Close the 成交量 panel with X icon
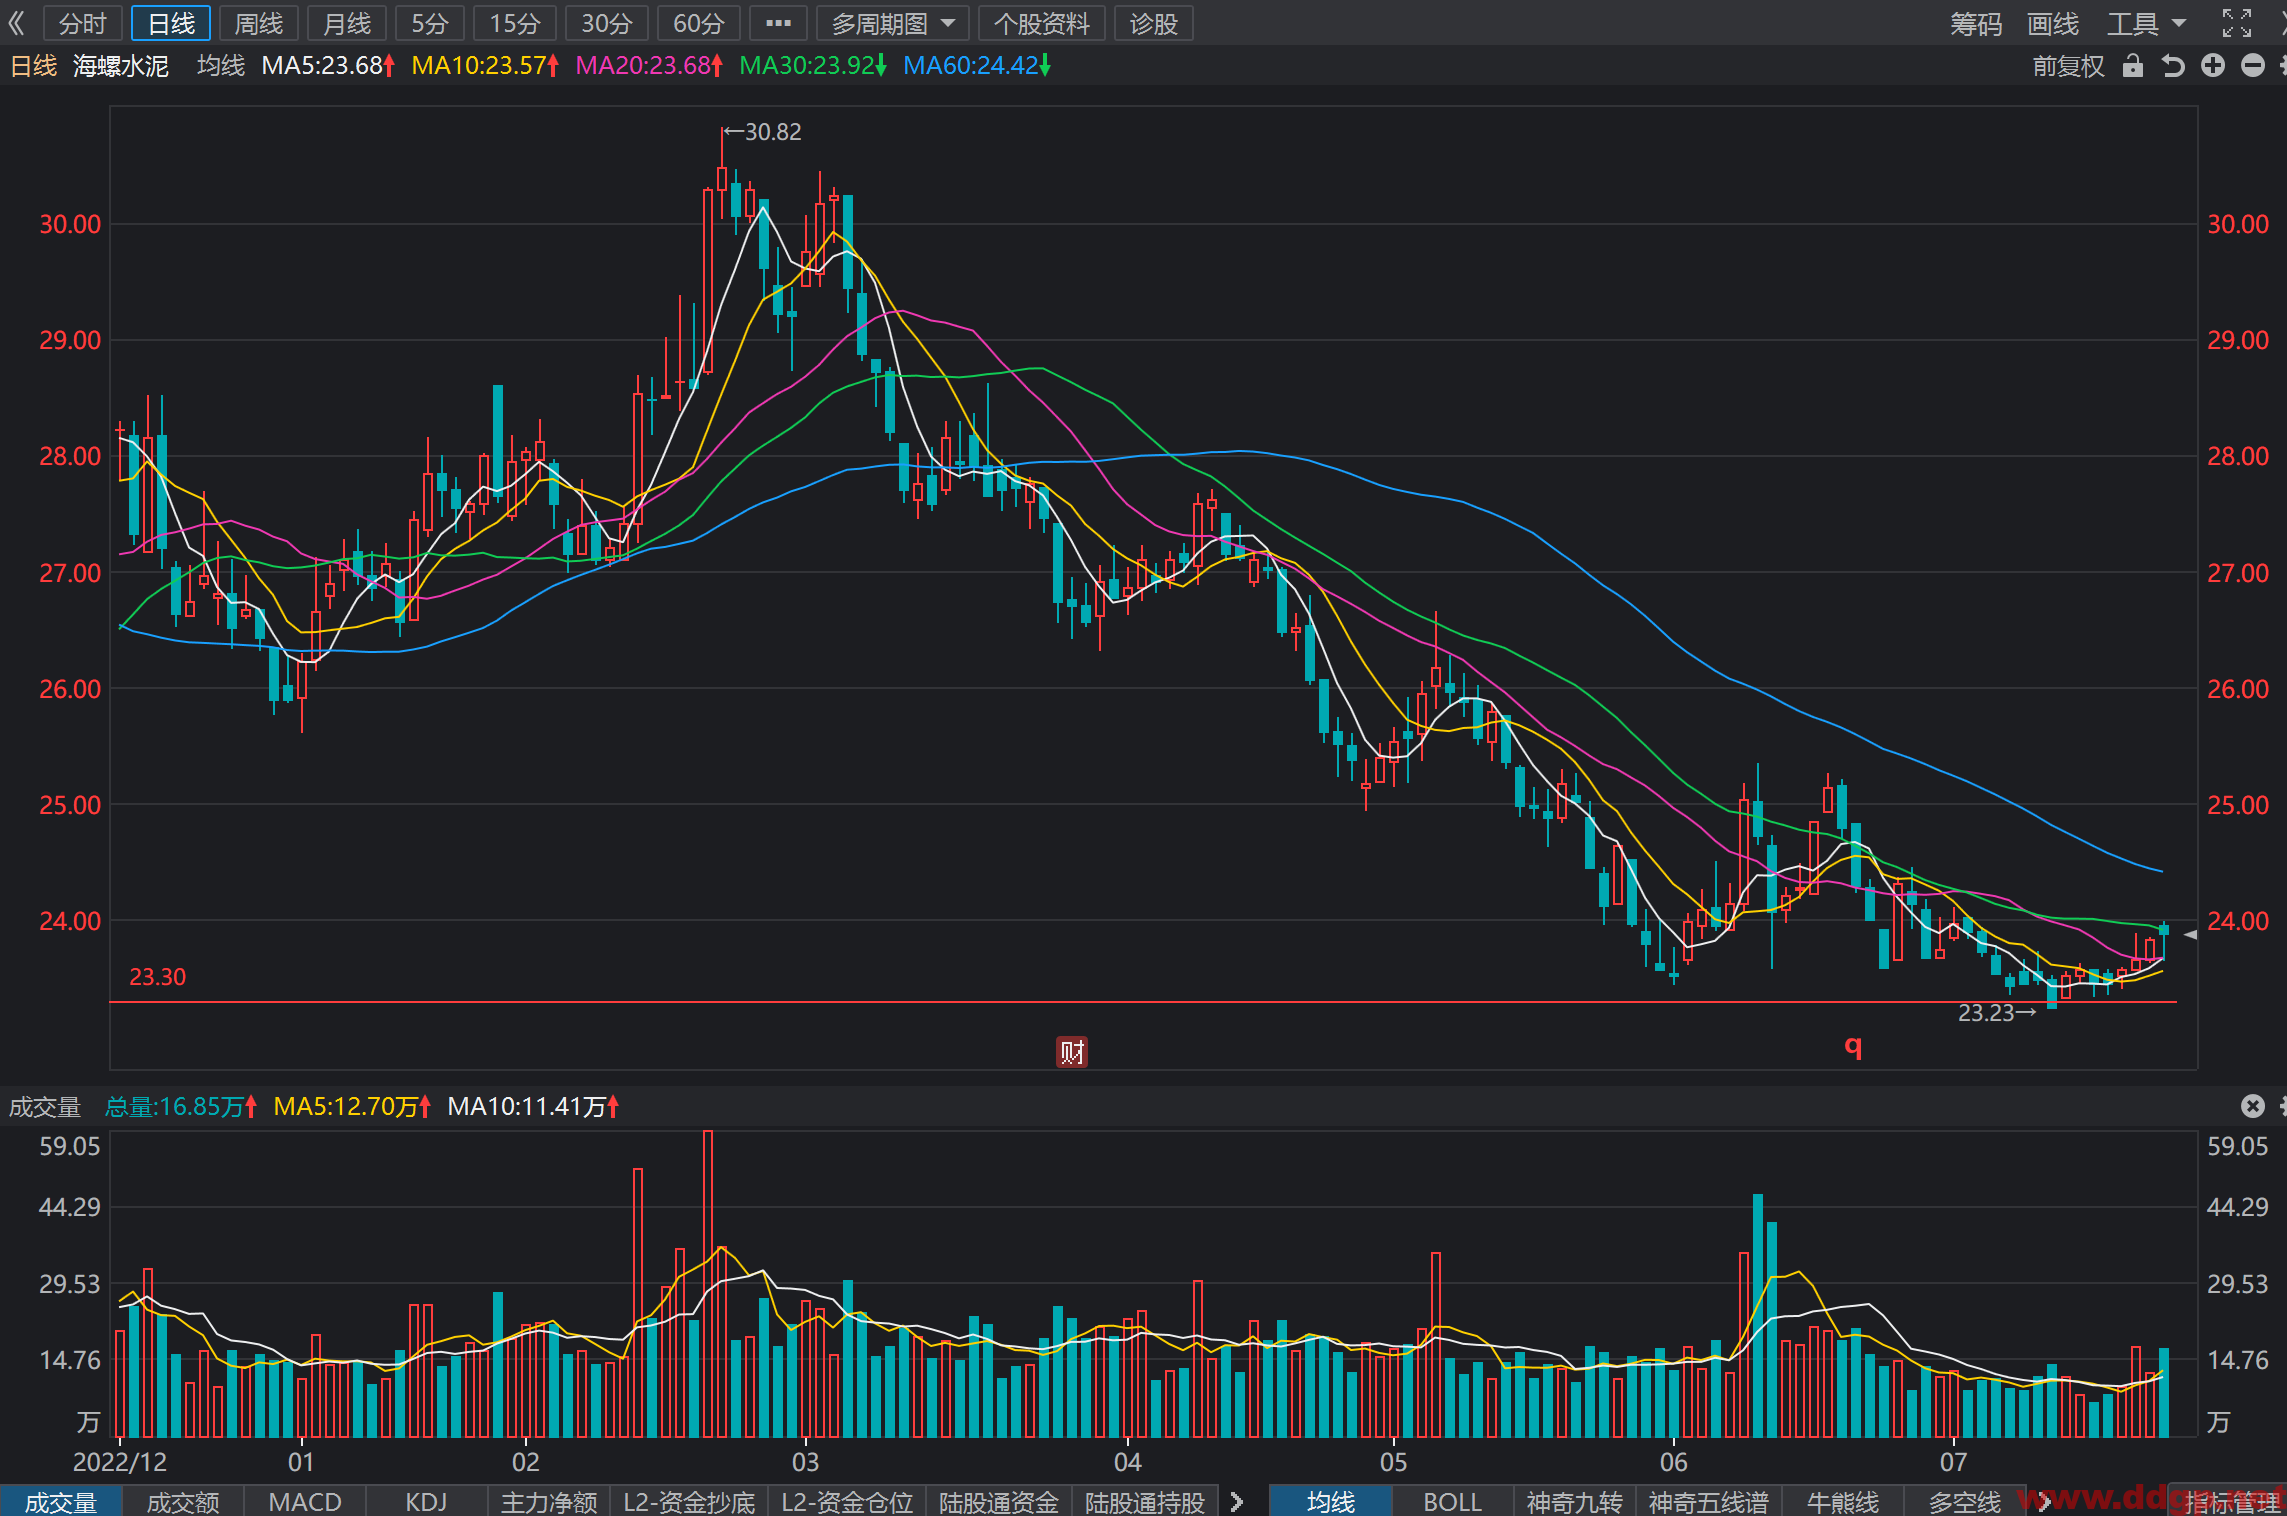The image size is (2287, 1516). tap(2253, 1105)
